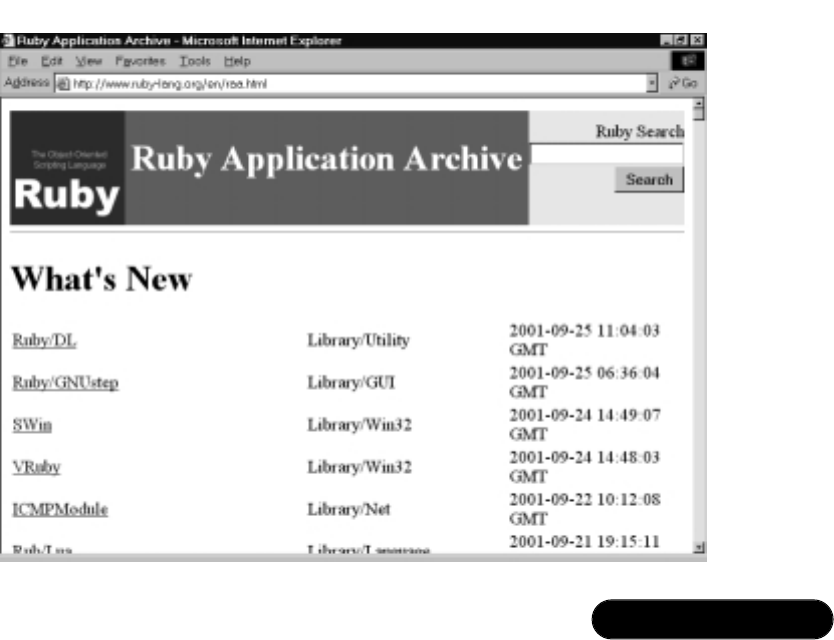Click the Ruby Application Archive banner title
Screen dimensions: 834x640
click(327, 159)
